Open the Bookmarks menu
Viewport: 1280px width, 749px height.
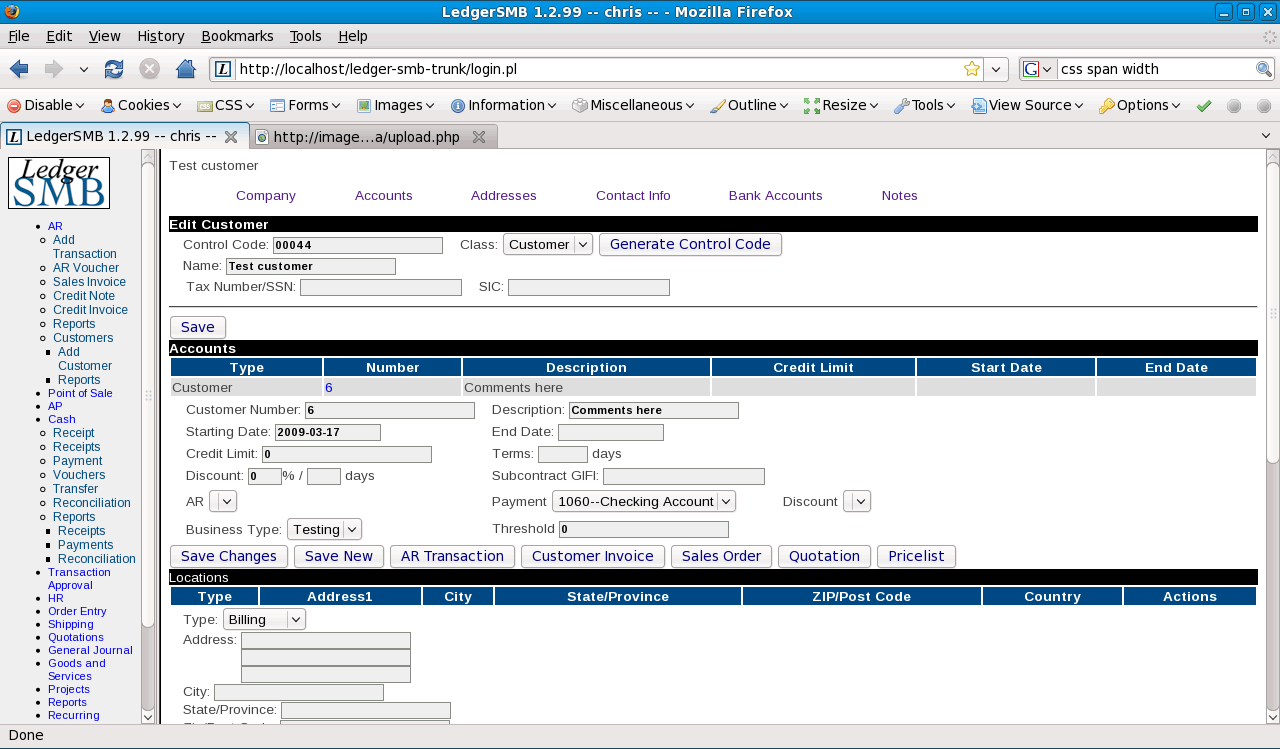click(237, 36)
